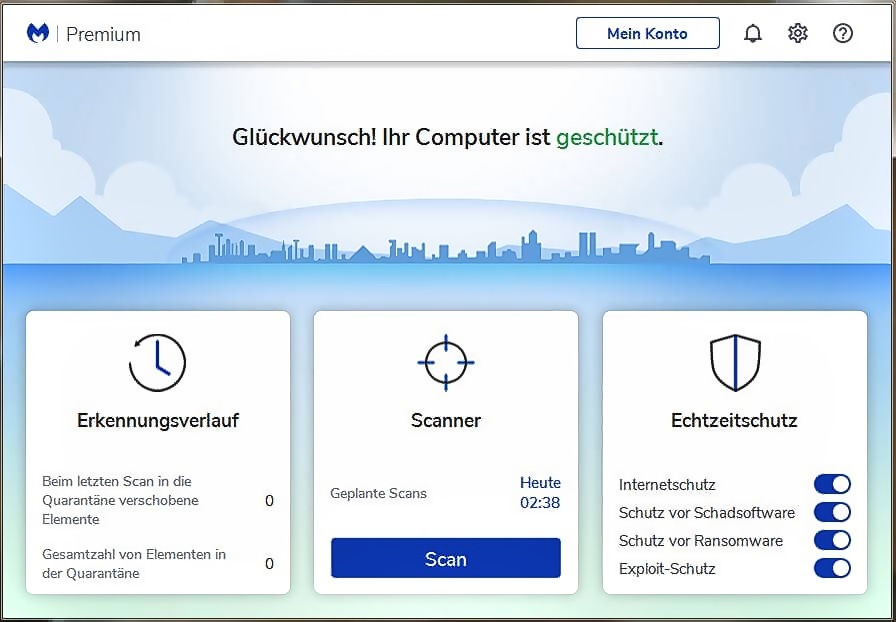Open settings via the gear icon
The width and height of the screenshot is (896, 622).
798,33
